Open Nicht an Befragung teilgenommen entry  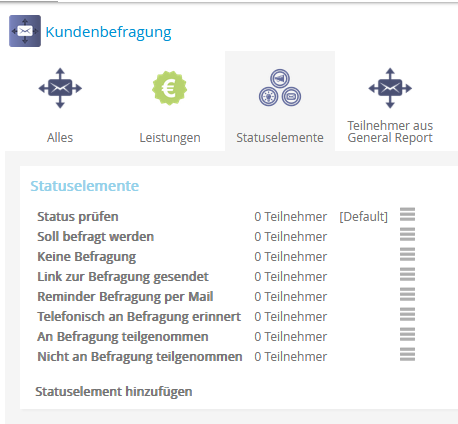140,357
